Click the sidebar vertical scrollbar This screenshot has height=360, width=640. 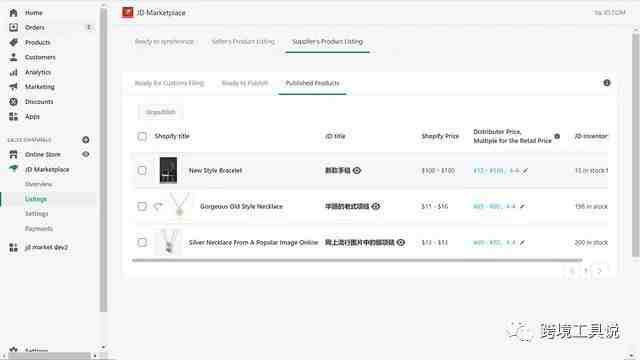point(104,159)
